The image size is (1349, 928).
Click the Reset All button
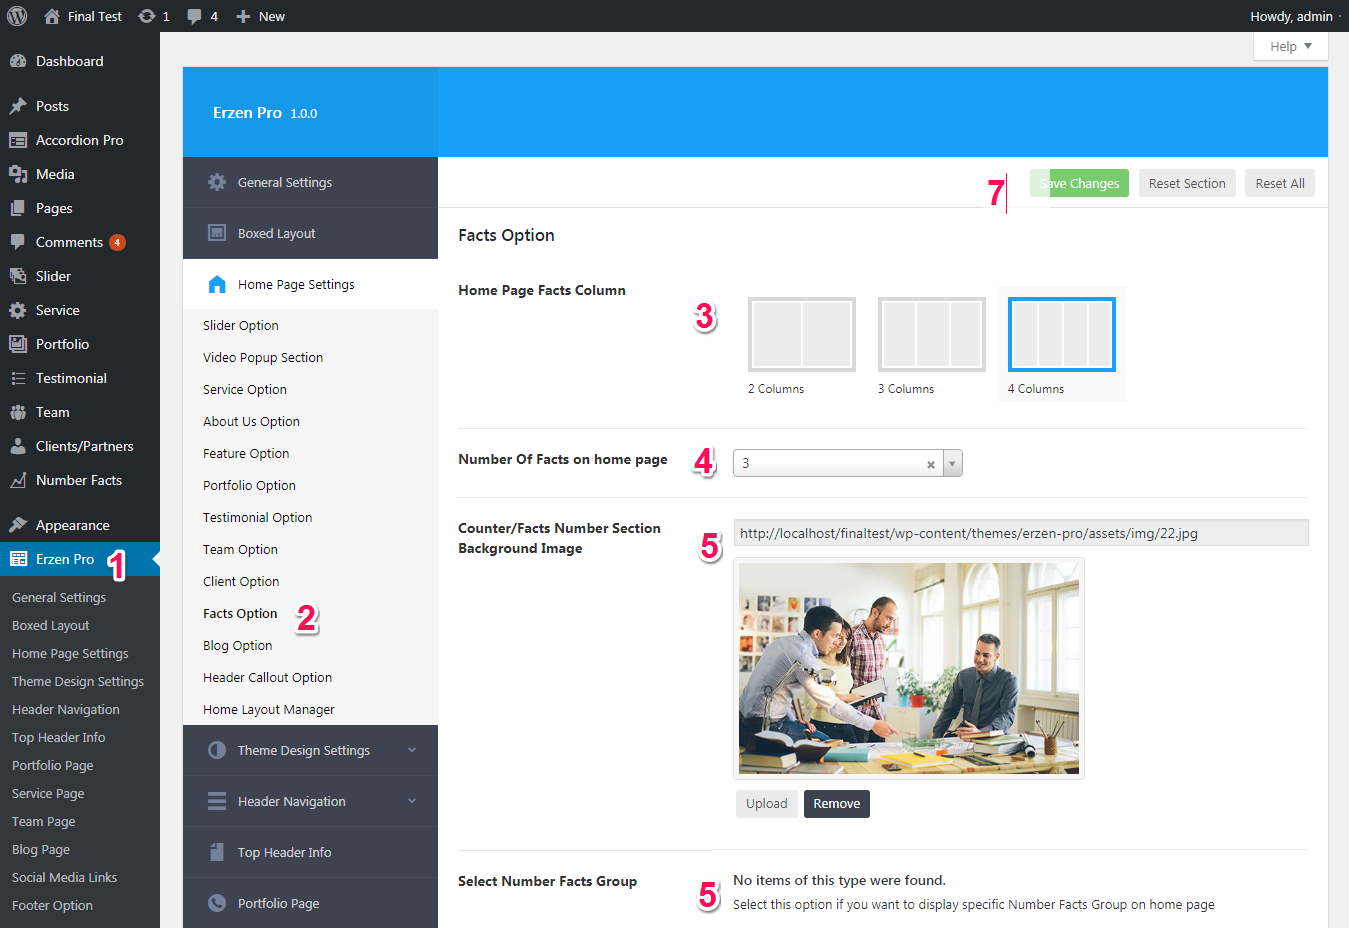[1280, 183]
